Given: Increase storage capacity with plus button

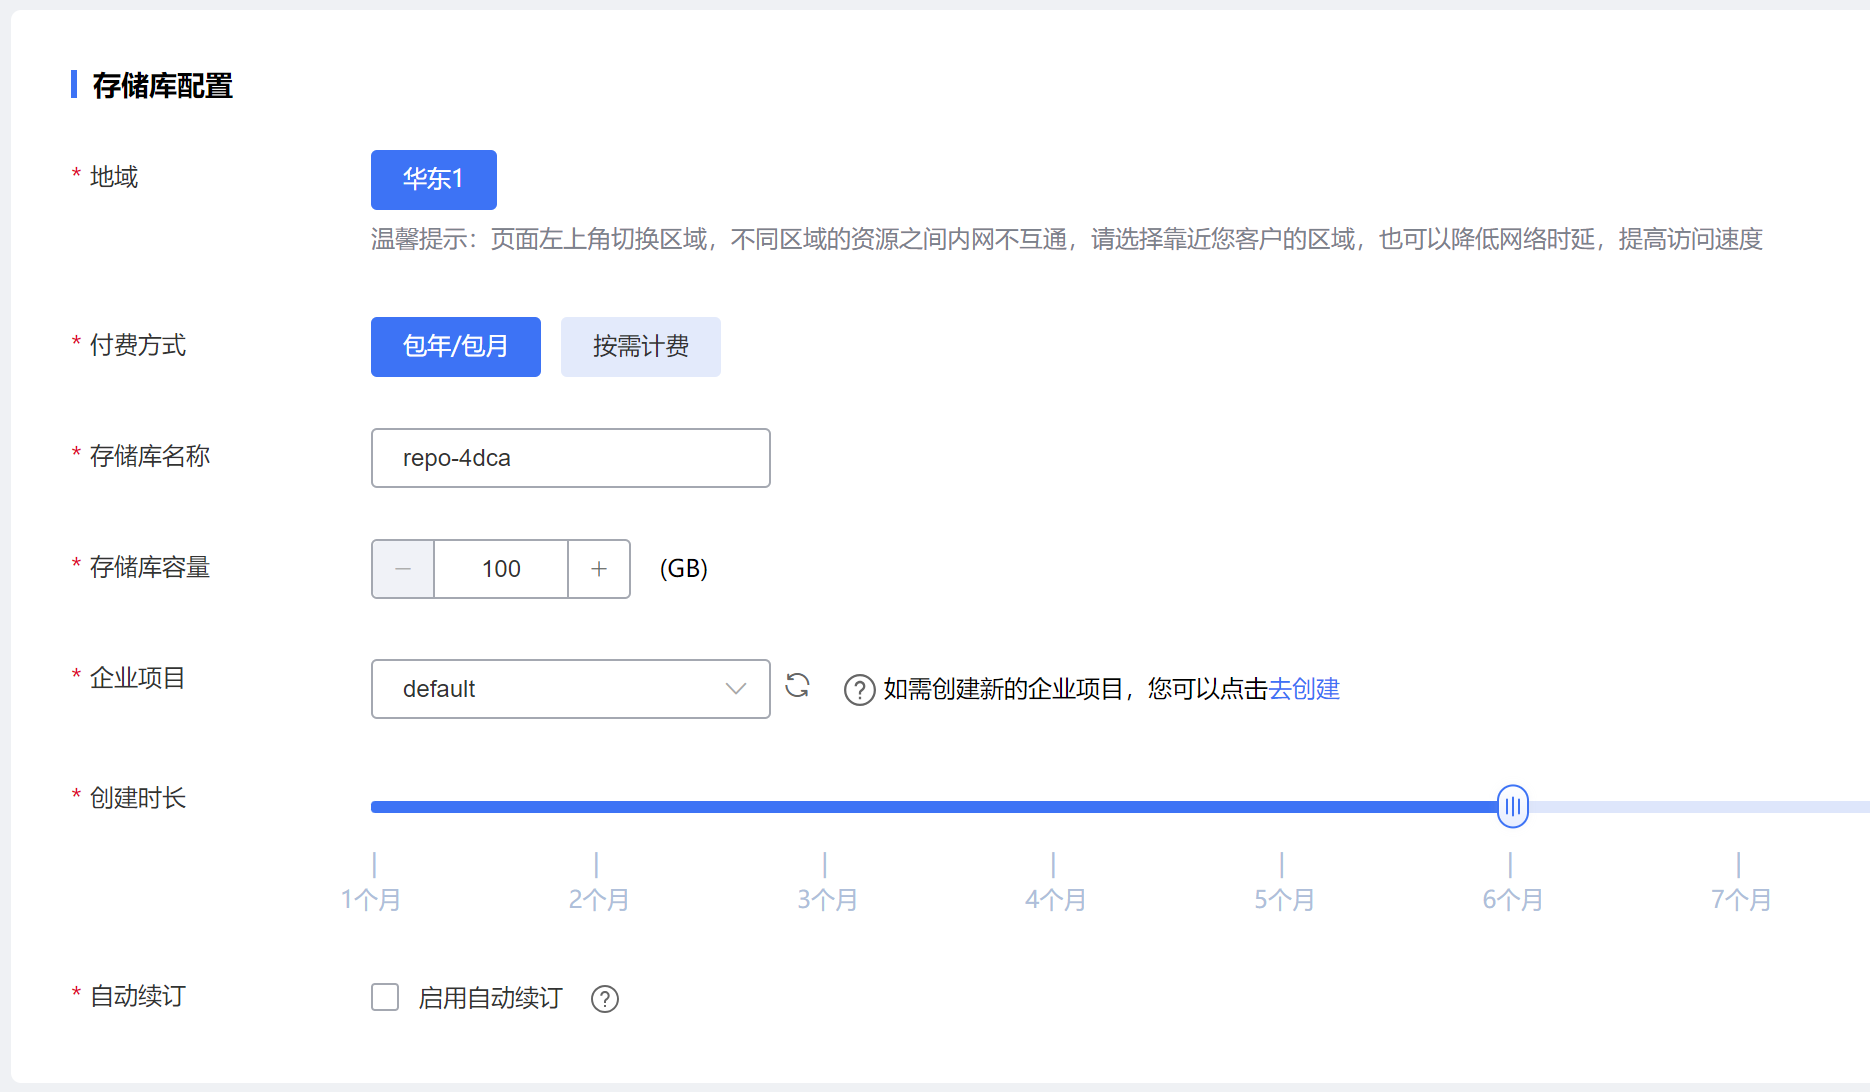Looking at the screenshot, I should tap(599, 569).
